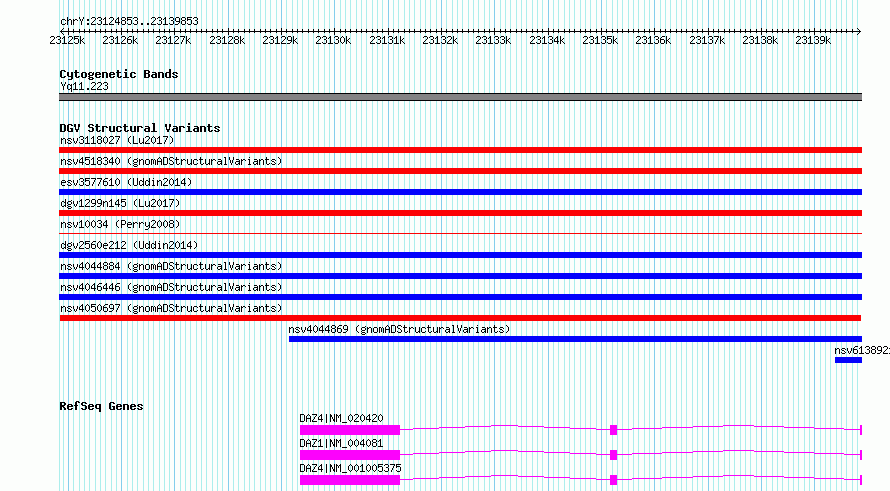
Task: Click the nsv4050697 (gnomADStructuralVariants) label
Action: point(171,308)
